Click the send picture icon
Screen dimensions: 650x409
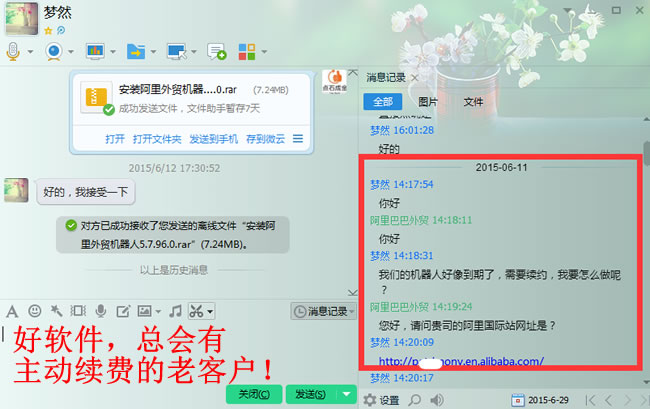tap(144, 311)
